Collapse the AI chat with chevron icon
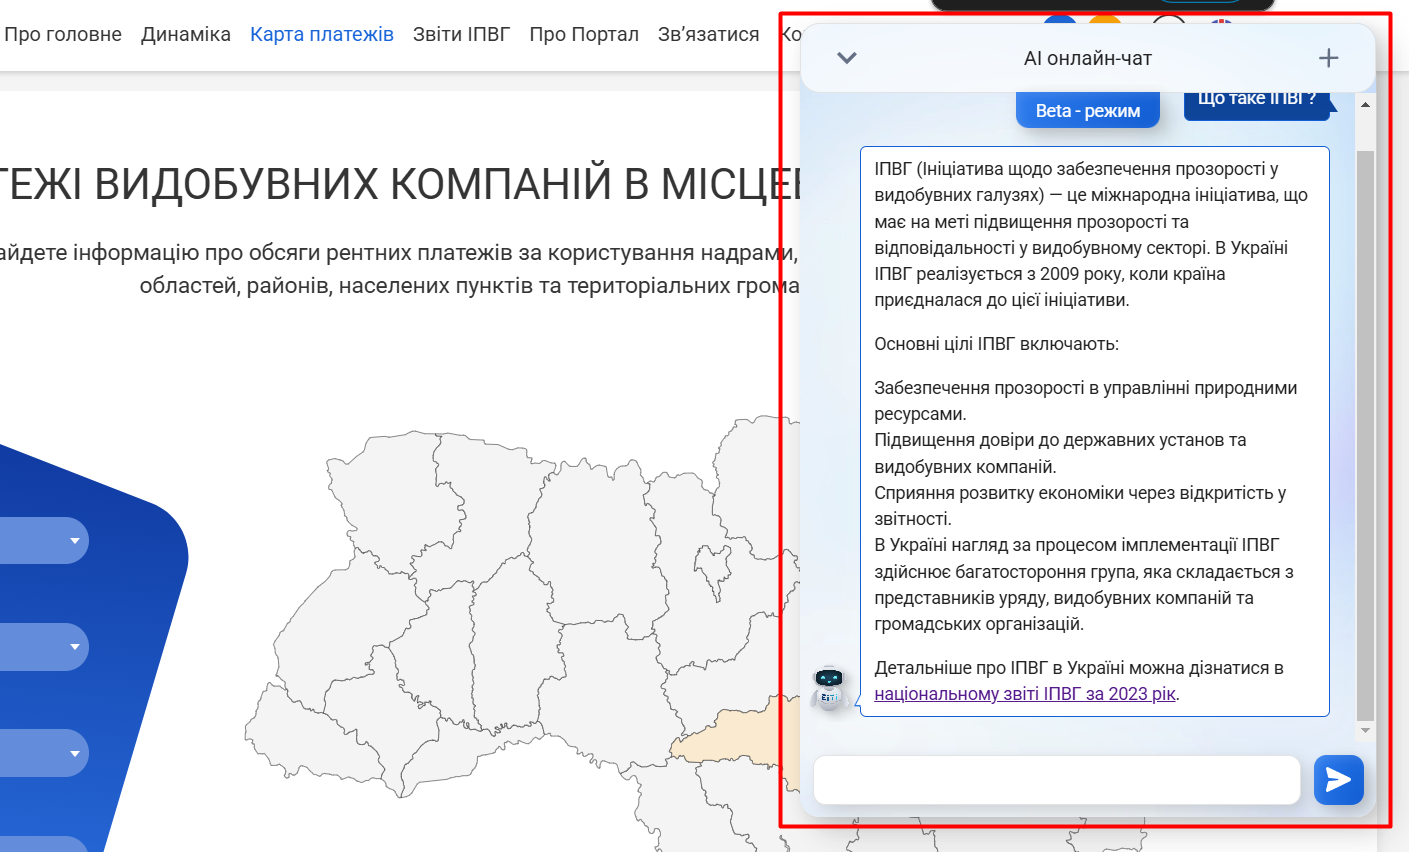Viewport: 1409px width, 852px height. [x=847, y=58]
